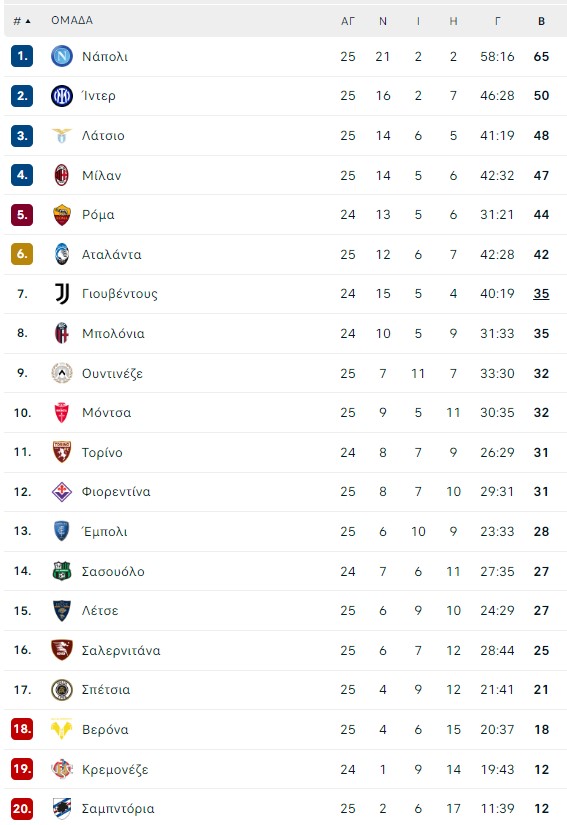Open the Μπολόνια team link
The image size is (567, 825).
click(x=113, y=334)
